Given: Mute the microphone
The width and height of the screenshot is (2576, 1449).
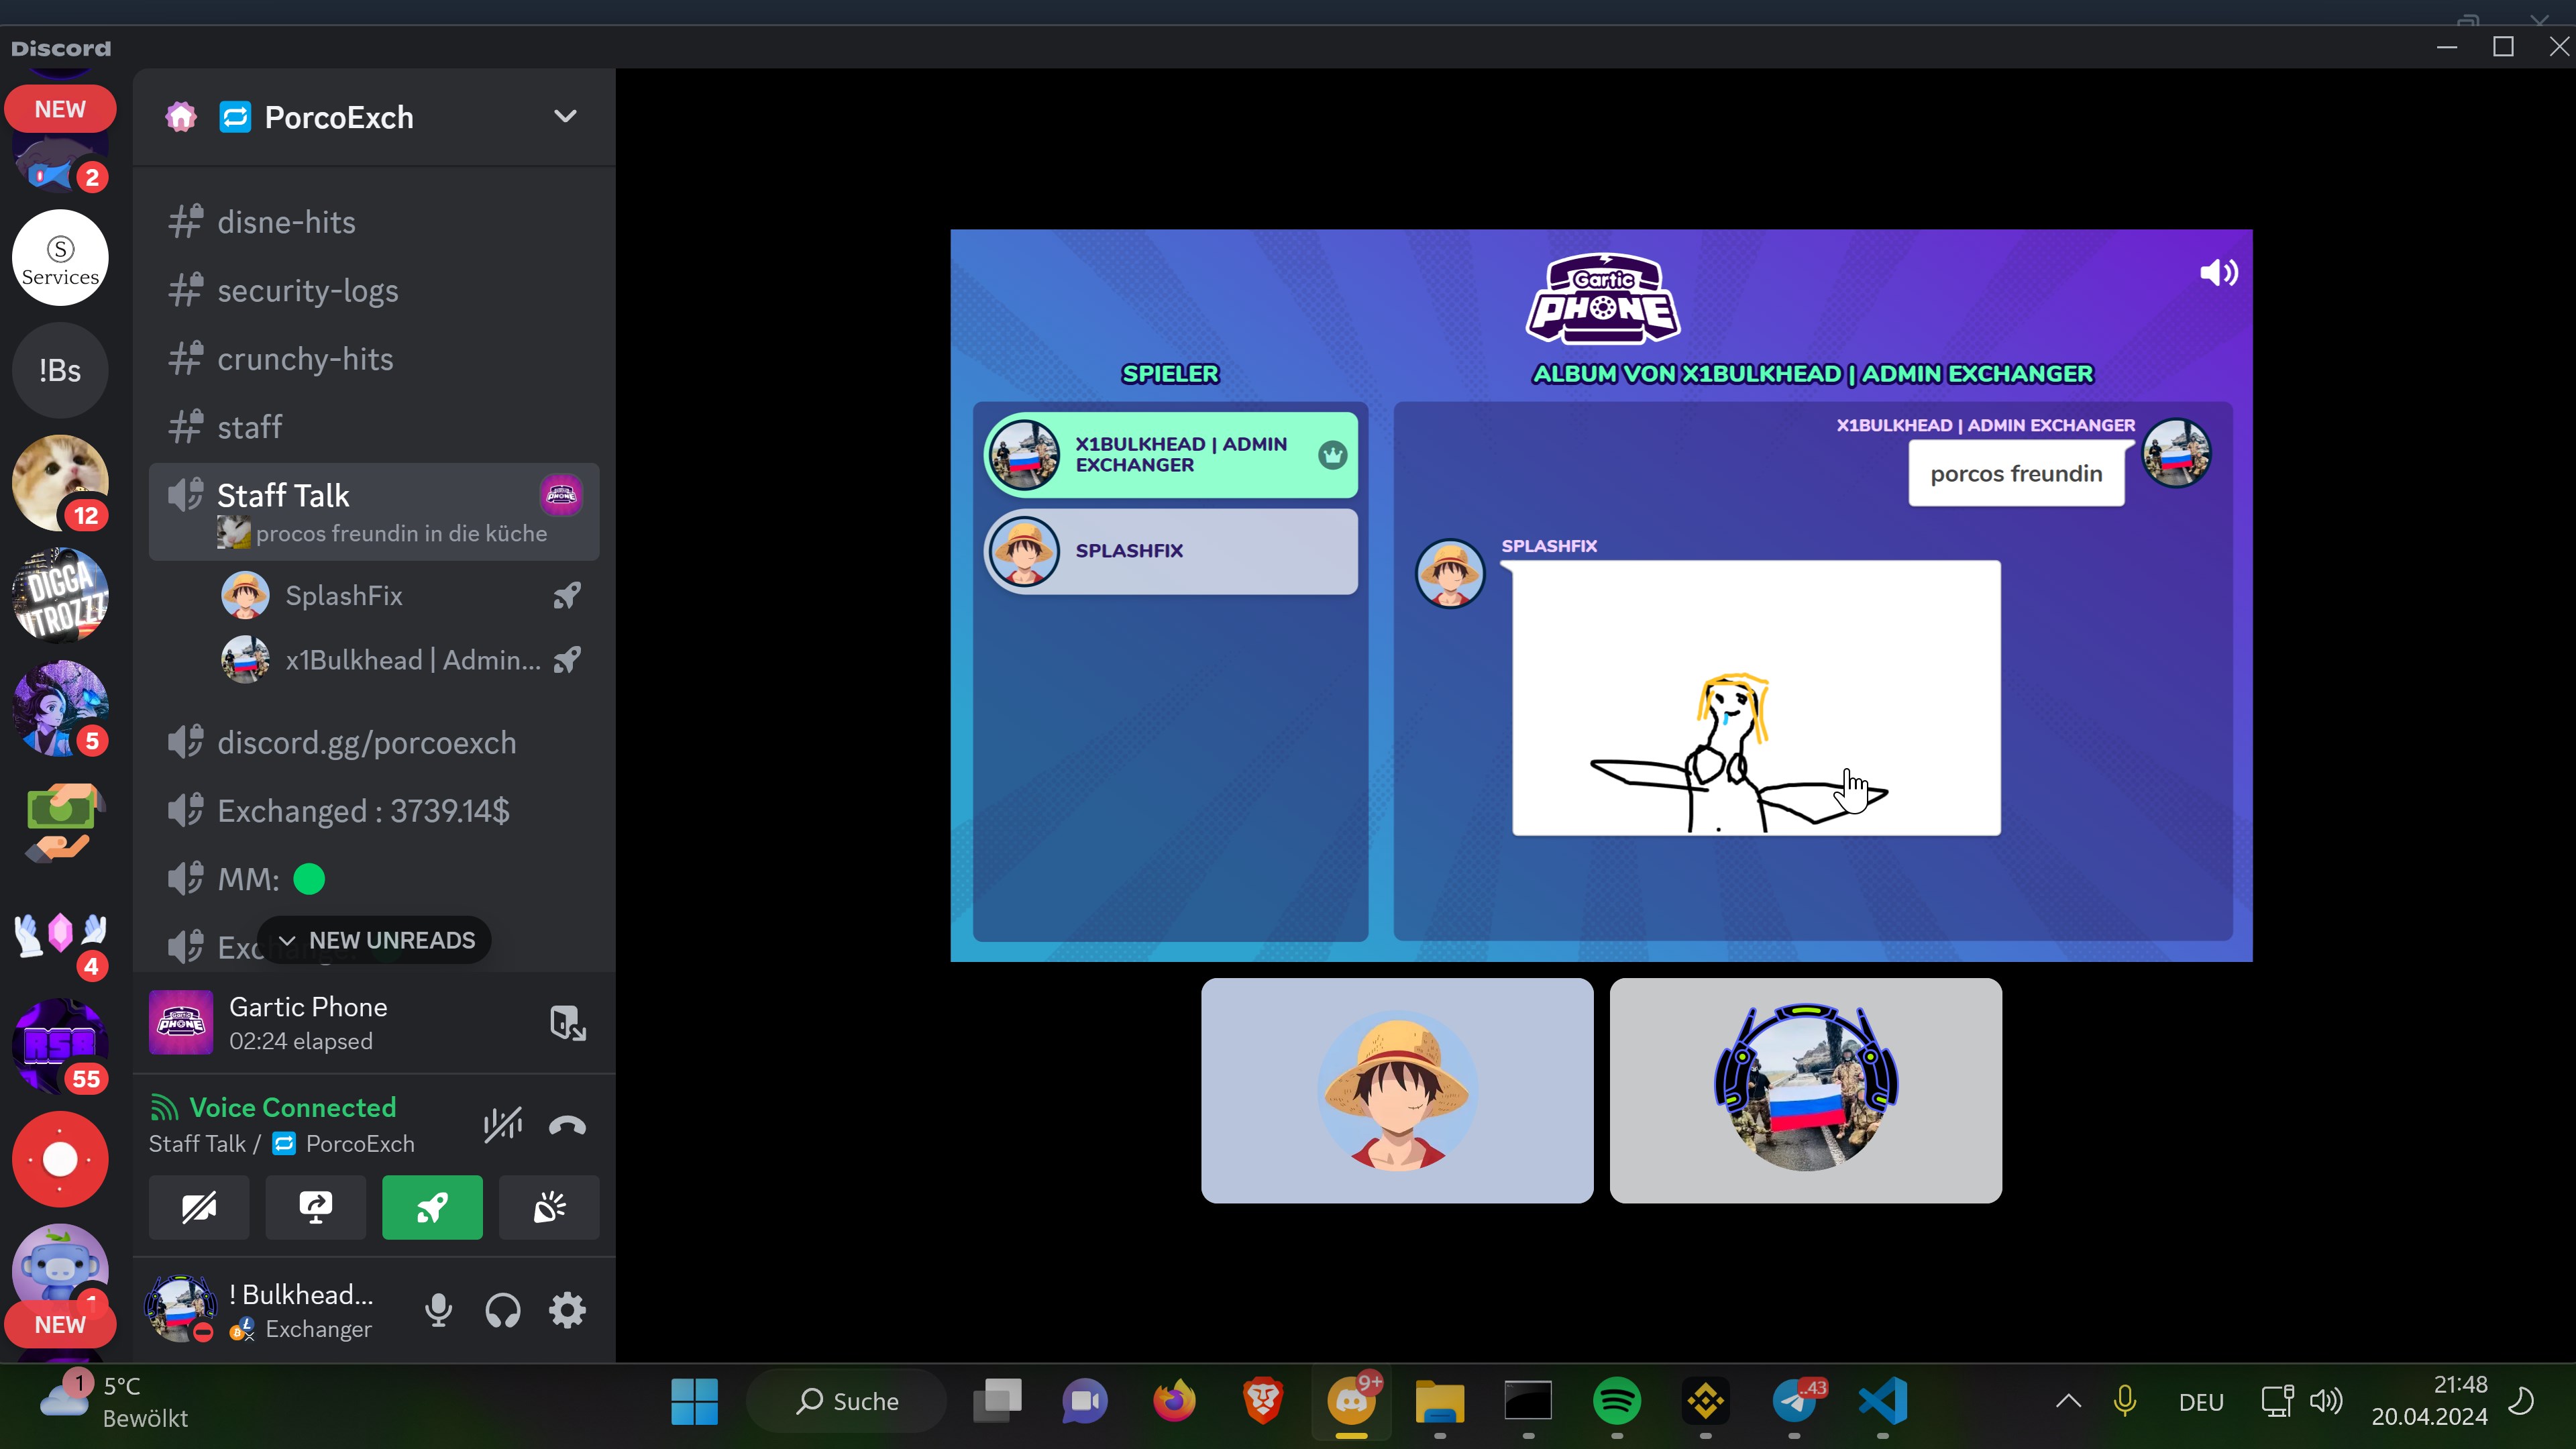Looking at the screenshot, I should [x=438, y=1309].
